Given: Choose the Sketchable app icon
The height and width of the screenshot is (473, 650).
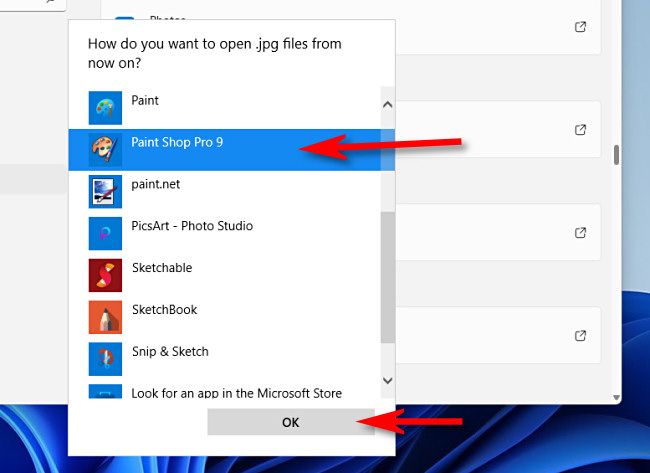Looking at the screenshot, I should click(105, 275).
